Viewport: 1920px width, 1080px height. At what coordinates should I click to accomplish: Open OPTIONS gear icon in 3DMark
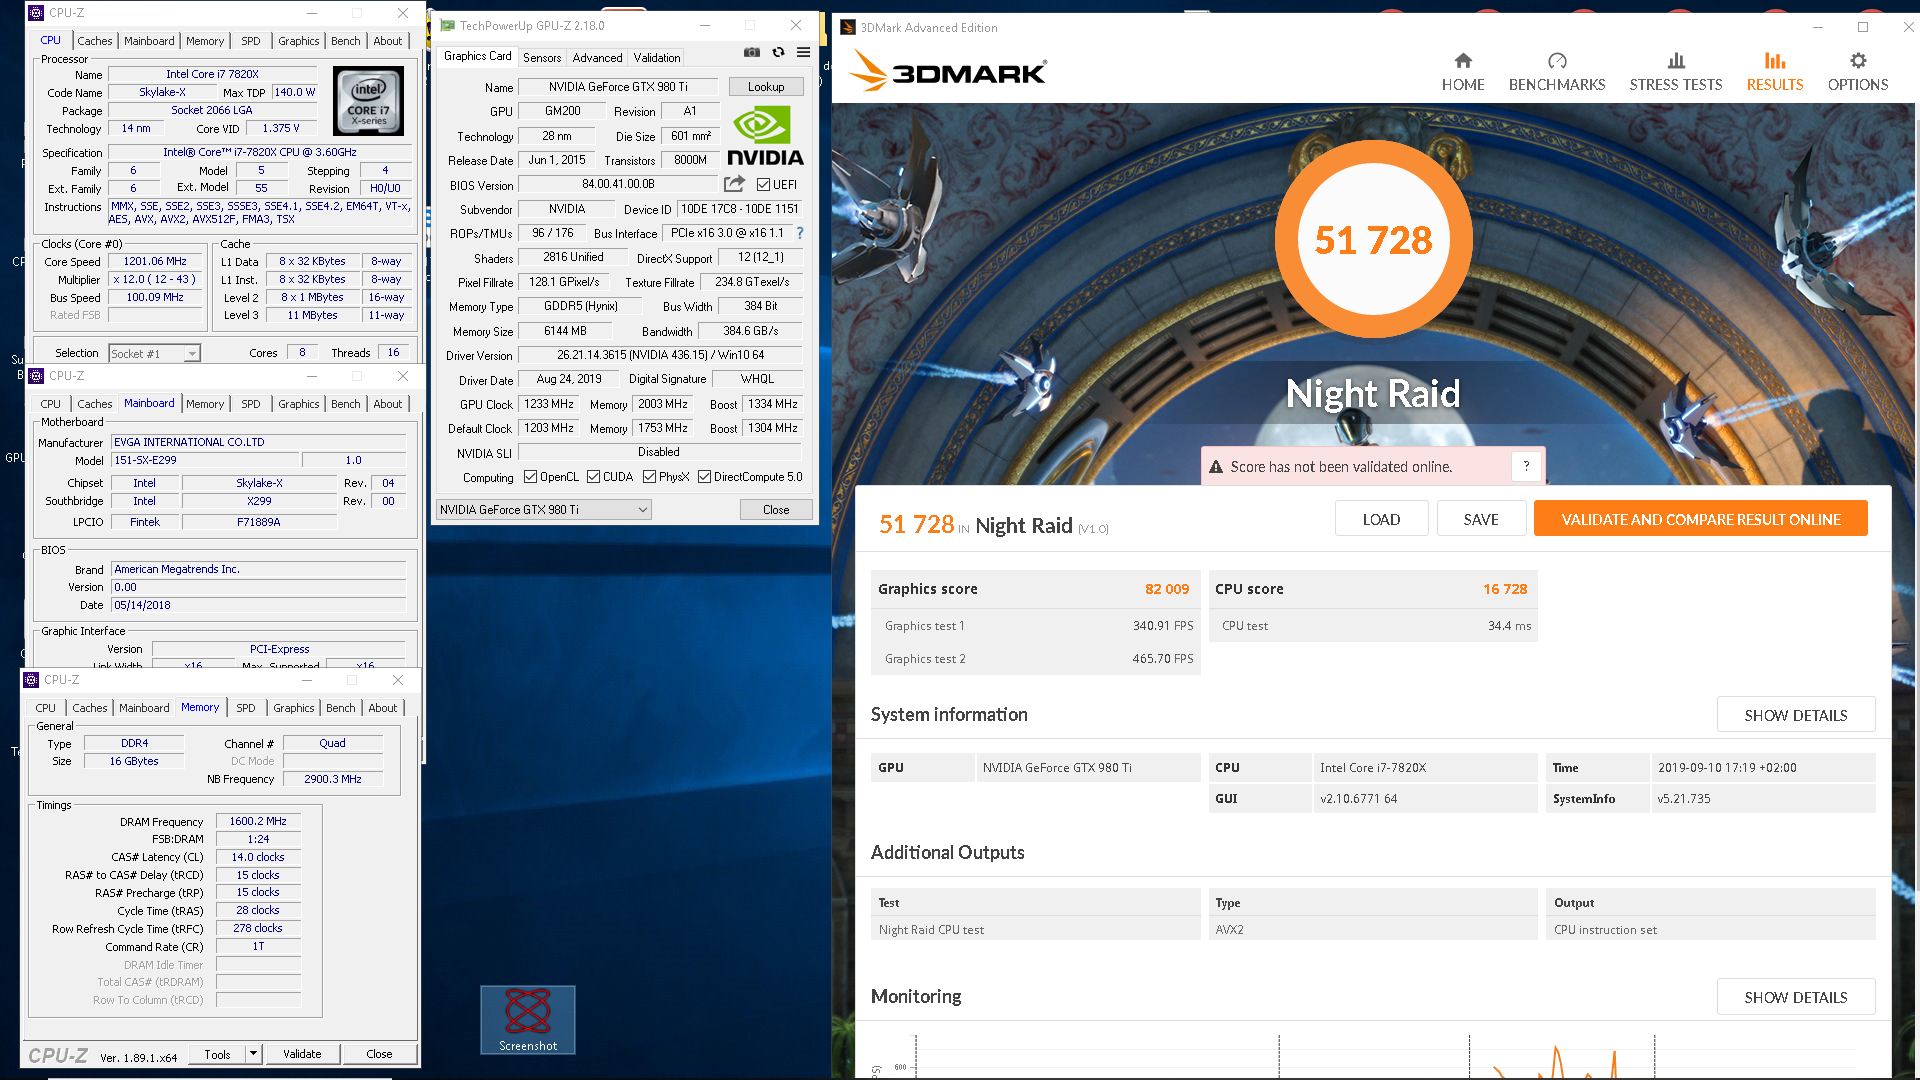pos(1858,61)
